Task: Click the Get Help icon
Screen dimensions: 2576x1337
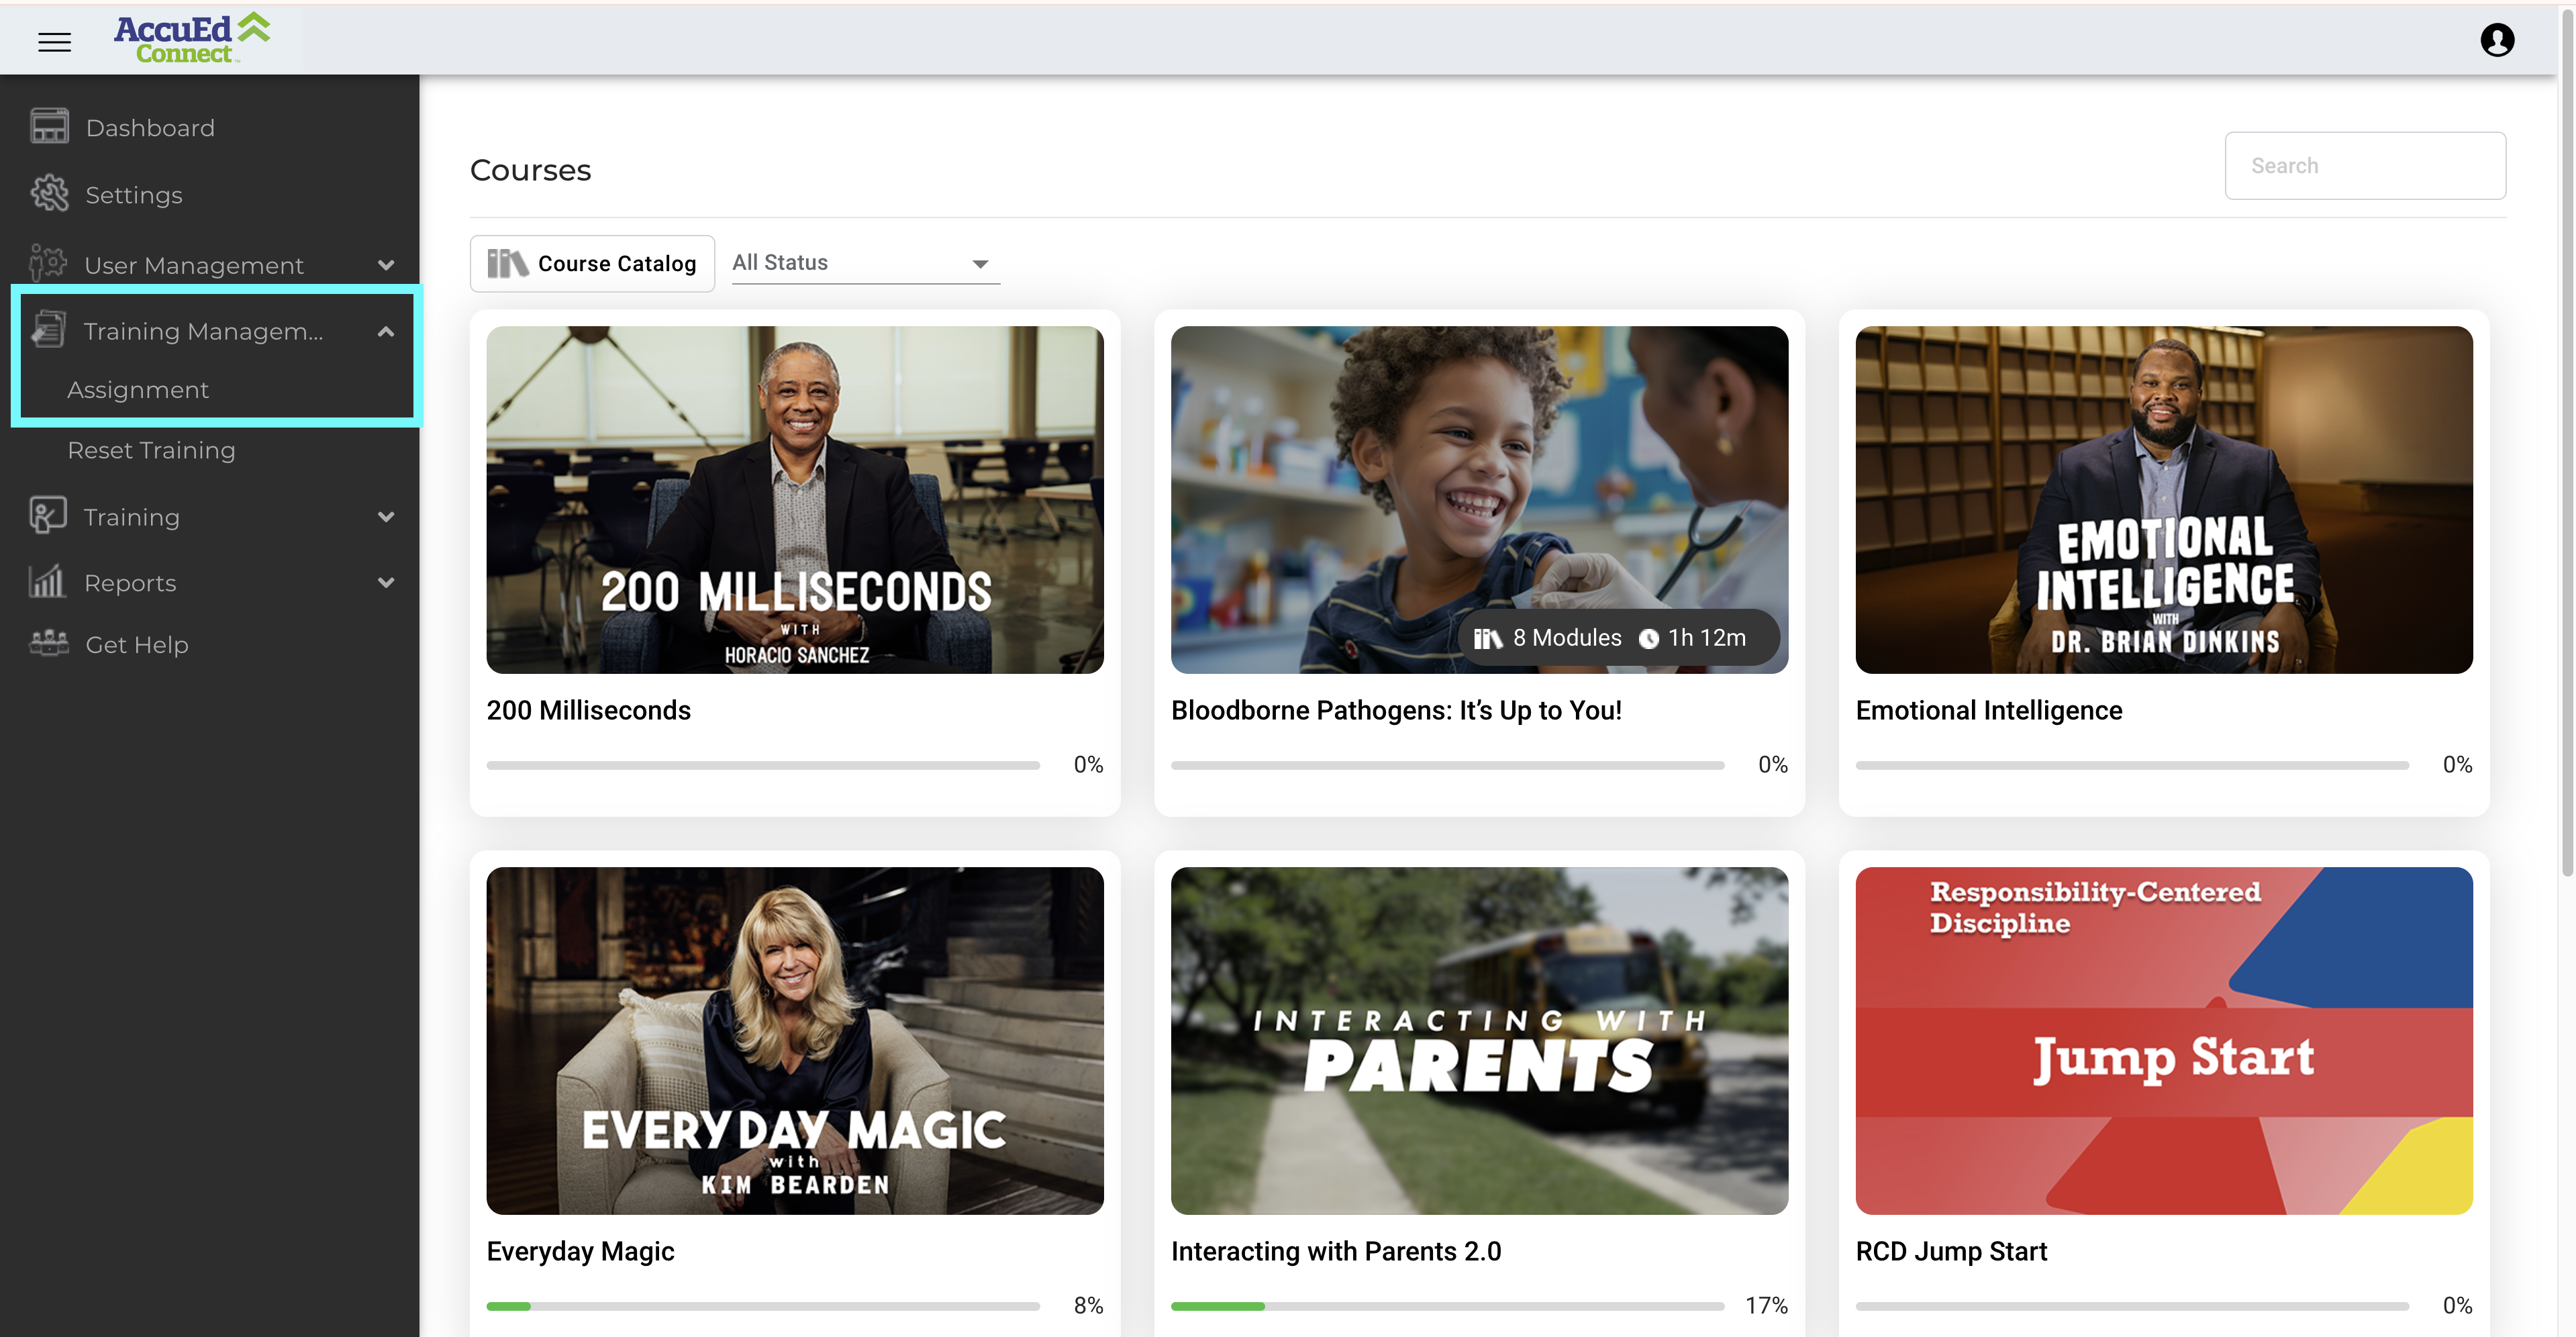Action: [49, 644]
